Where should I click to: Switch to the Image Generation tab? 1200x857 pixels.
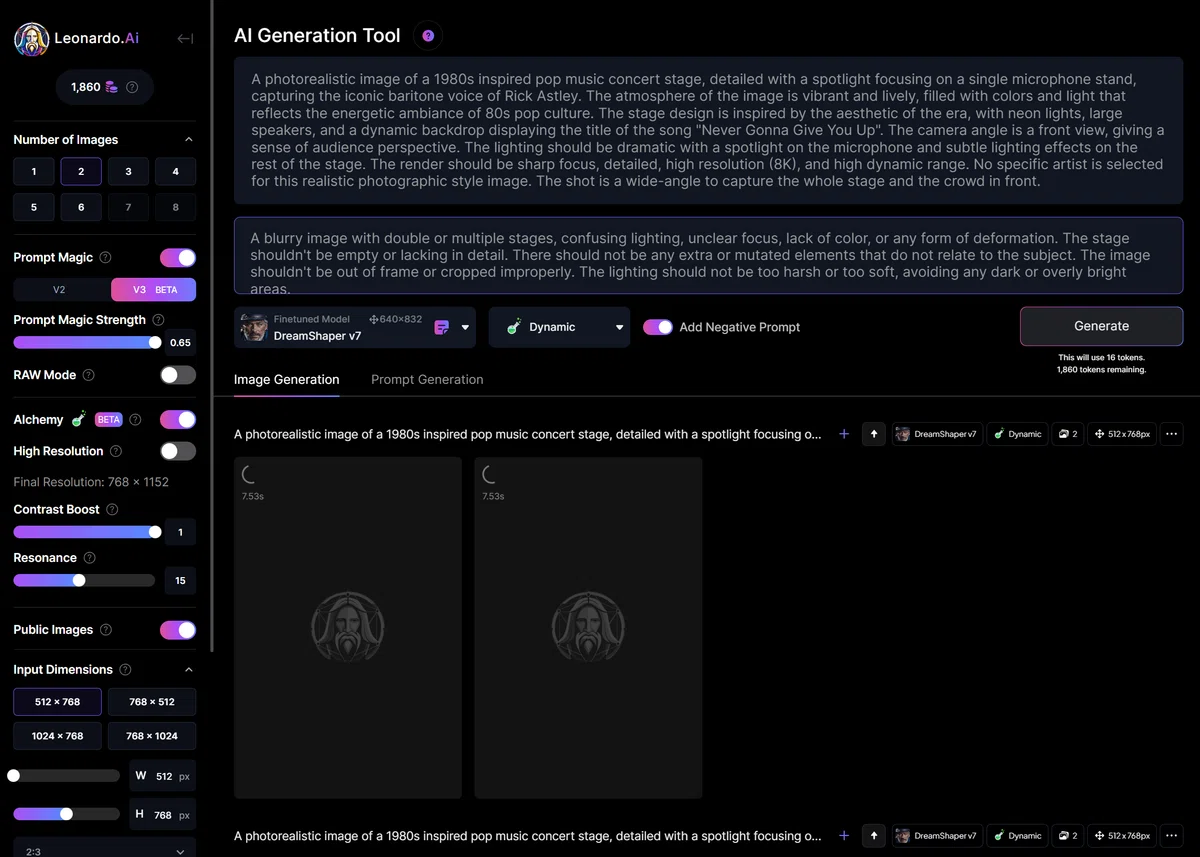pos(286,380)
